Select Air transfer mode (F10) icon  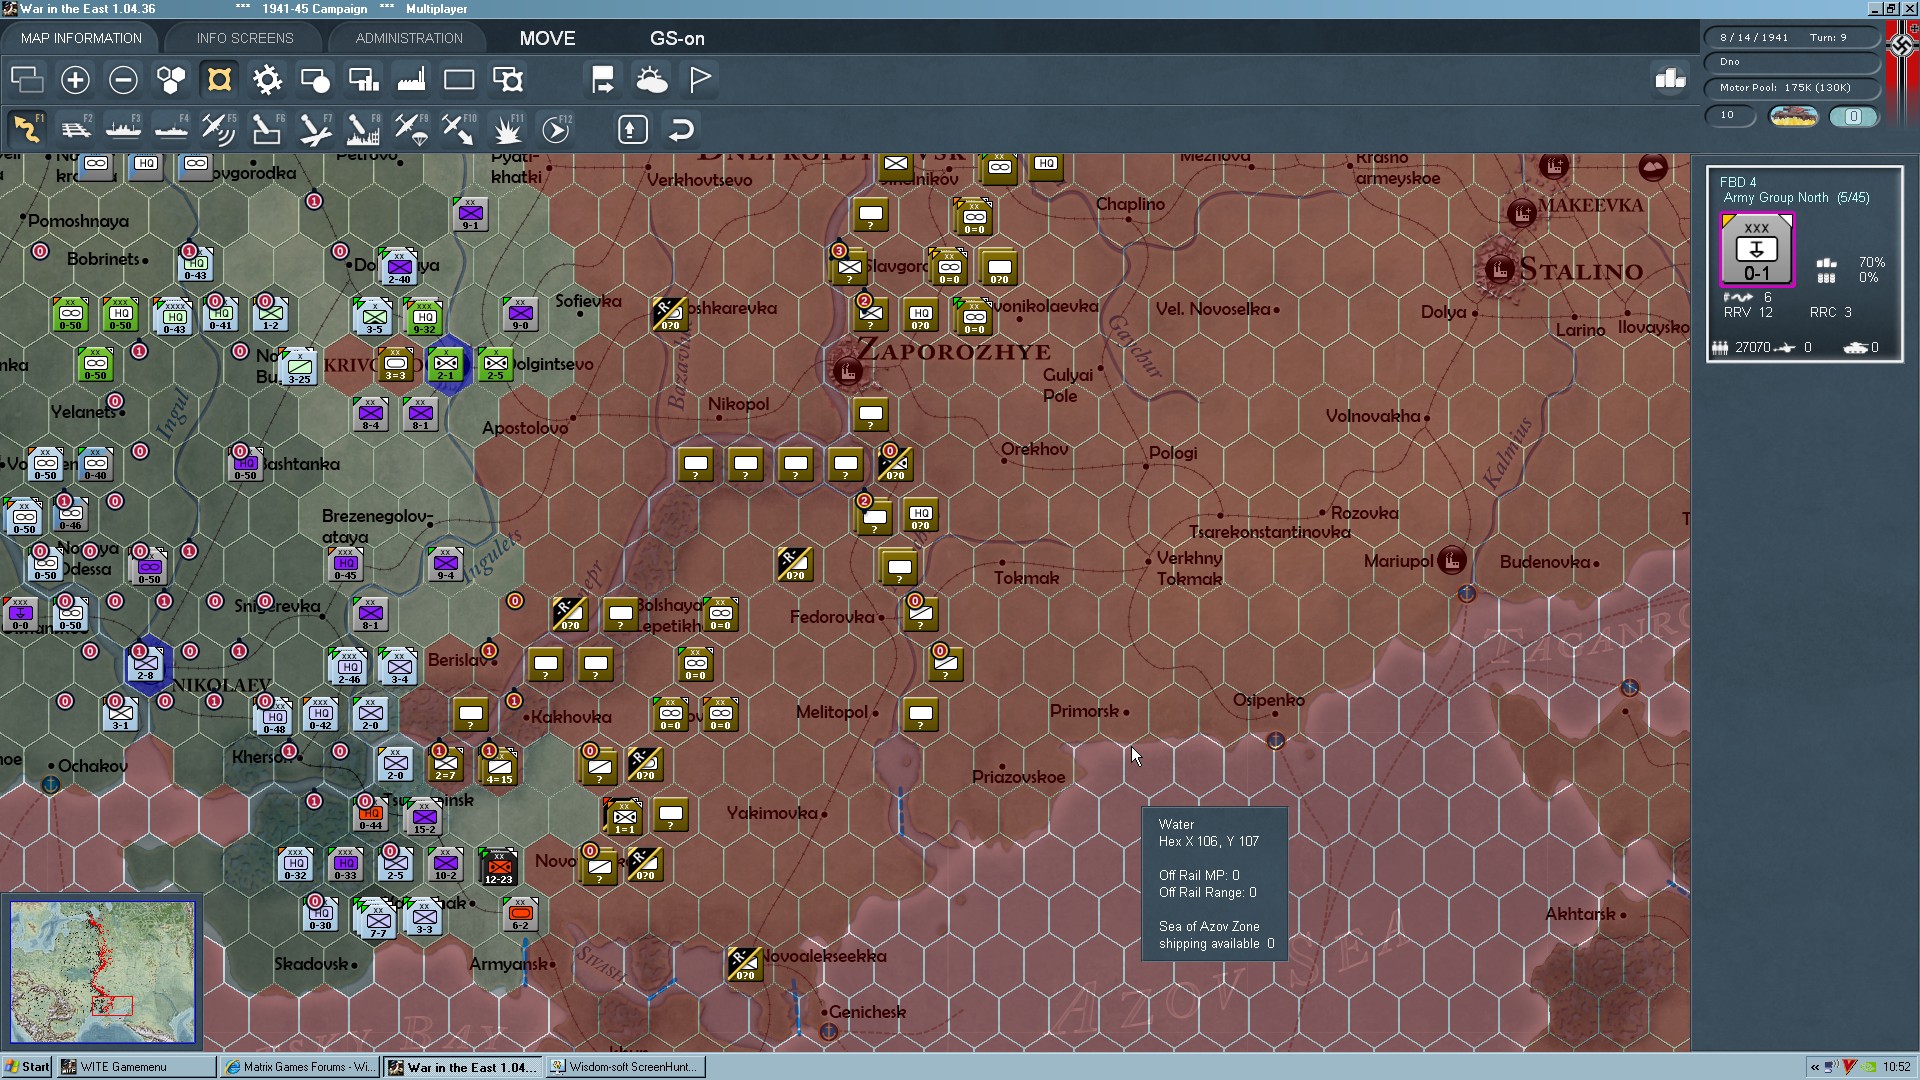coord(459,129)
